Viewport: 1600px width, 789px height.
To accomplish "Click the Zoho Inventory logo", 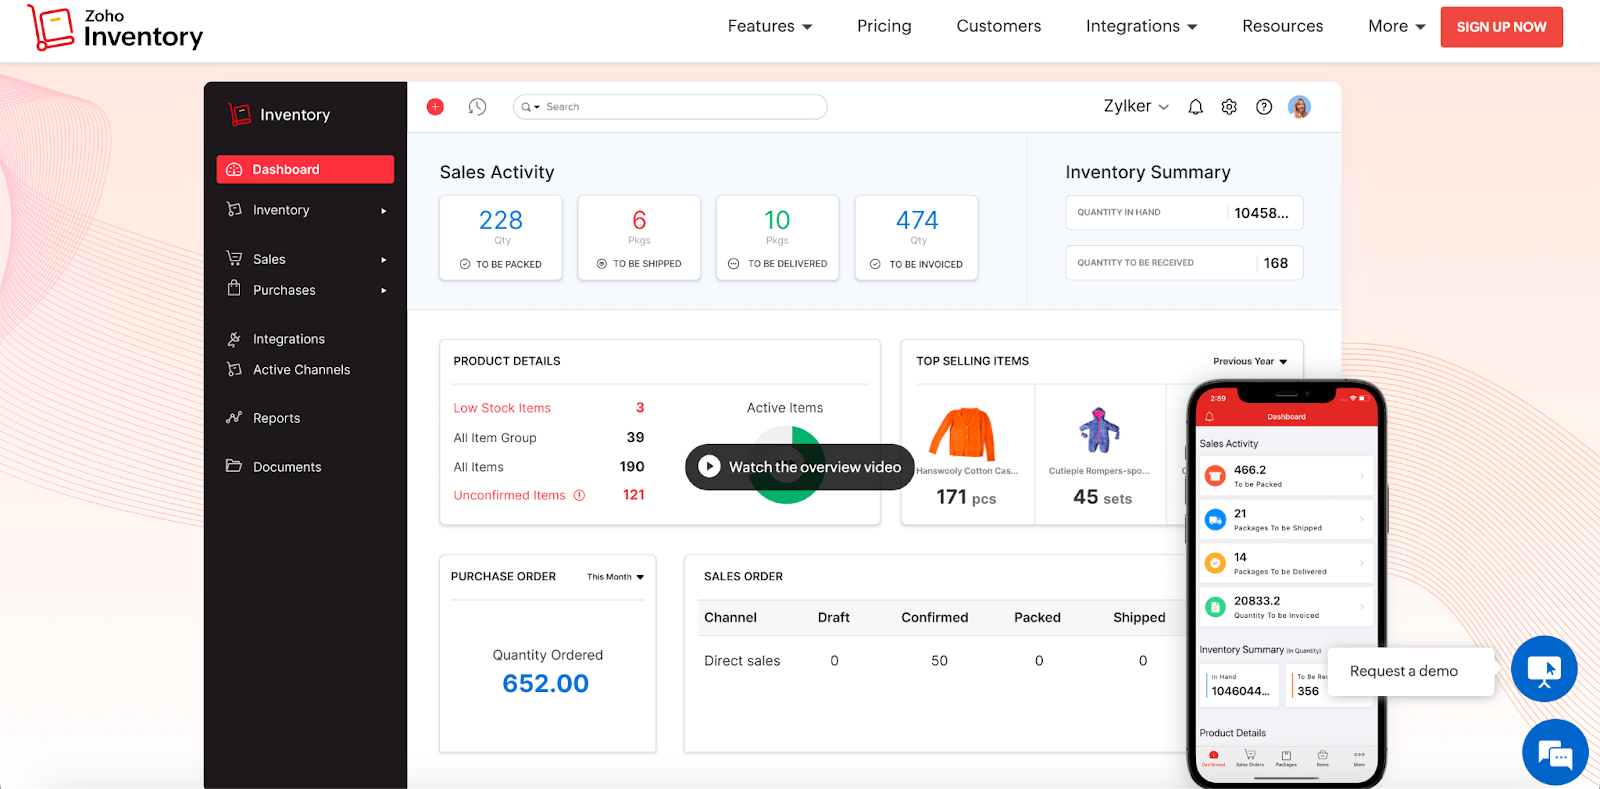I will point(115,28).
